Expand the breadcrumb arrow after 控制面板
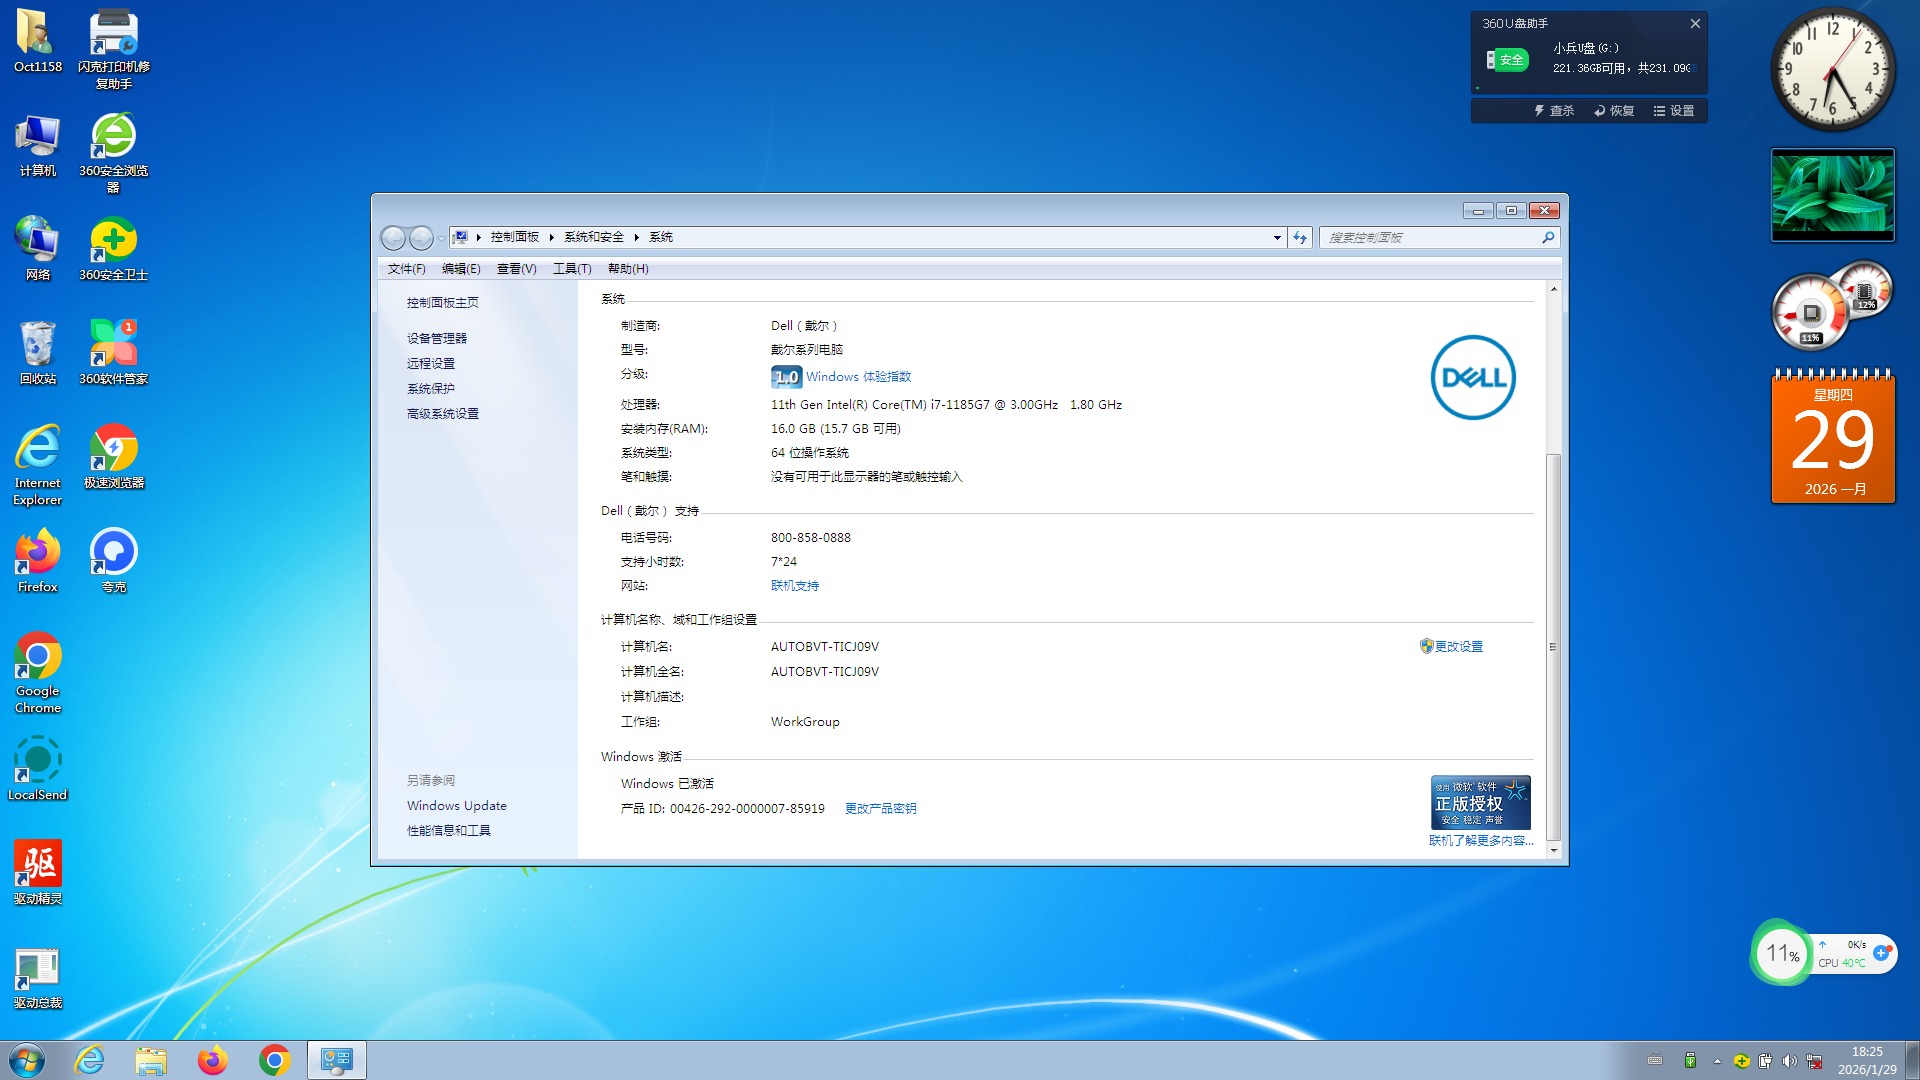The image size is (1920, 1080). tap(551, 237)
